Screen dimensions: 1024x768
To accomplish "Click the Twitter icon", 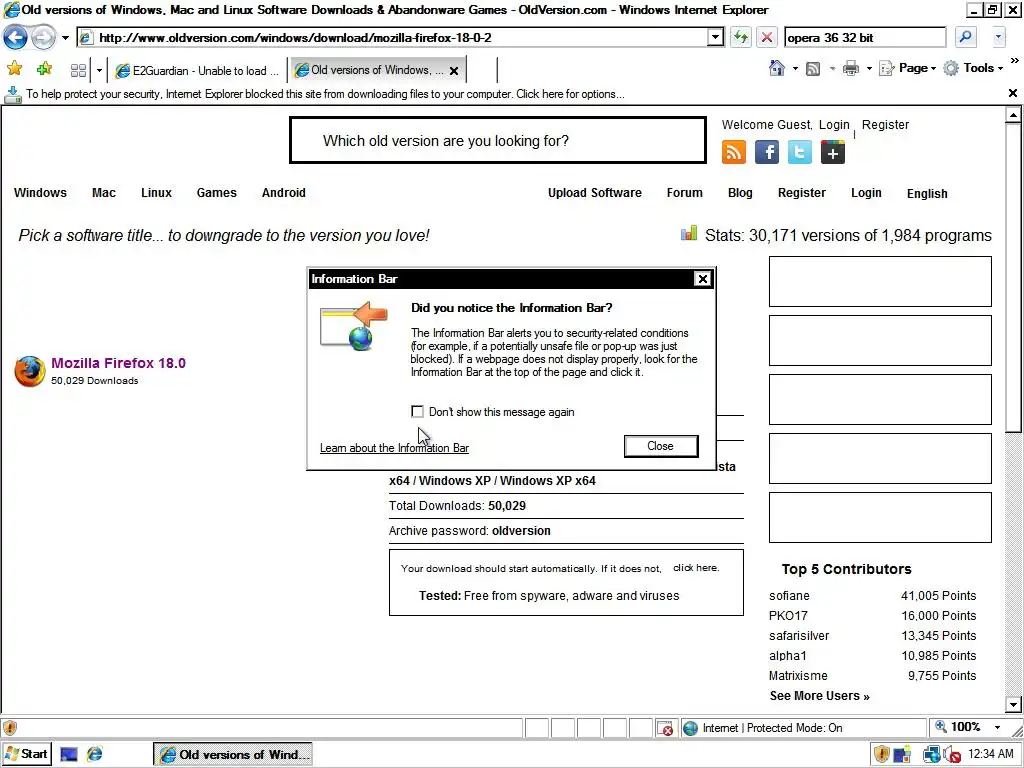I will pyautogui.click(x=799, y=152).
